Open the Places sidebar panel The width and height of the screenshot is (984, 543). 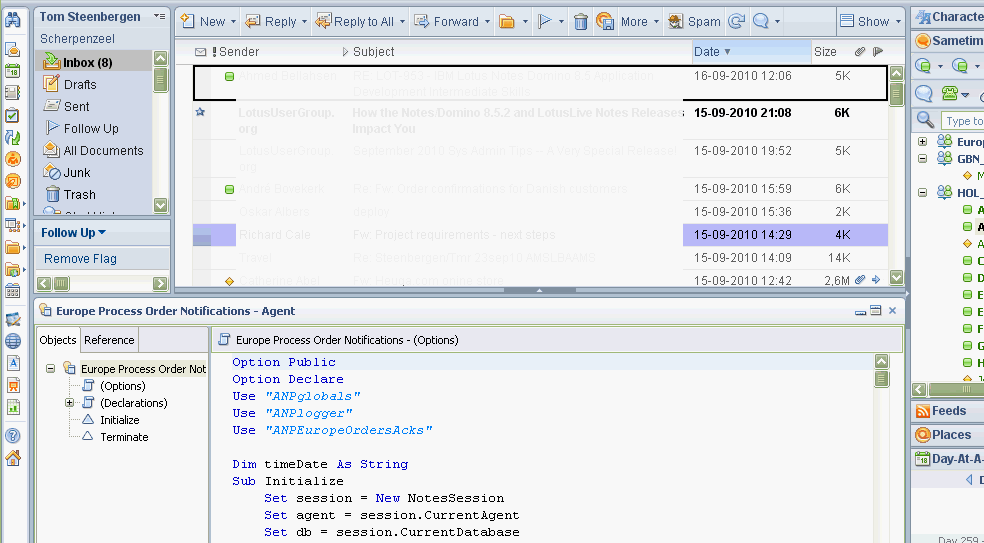948,435
